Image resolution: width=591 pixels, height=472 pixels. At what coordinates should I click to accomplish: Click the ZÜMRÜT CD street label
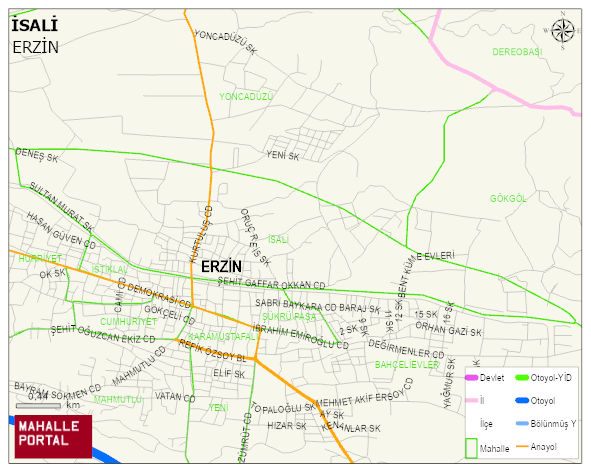(x=245, y=437)
